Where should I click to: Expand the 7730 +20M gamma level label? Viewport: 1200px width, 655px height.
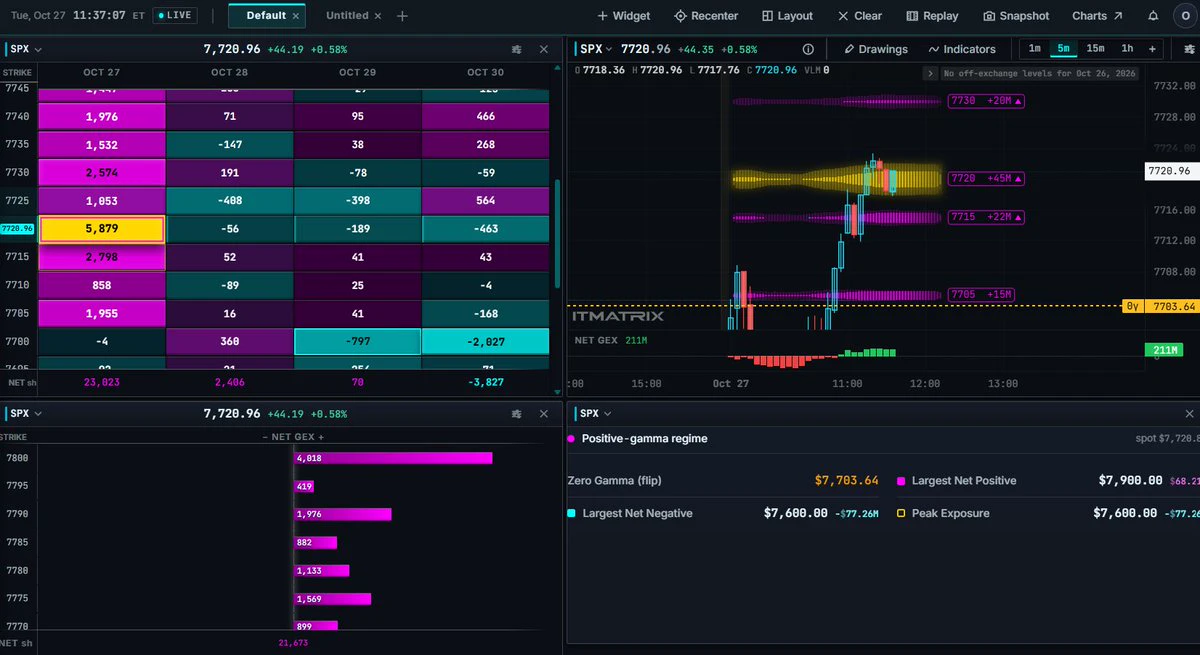(x=987, y=102)
